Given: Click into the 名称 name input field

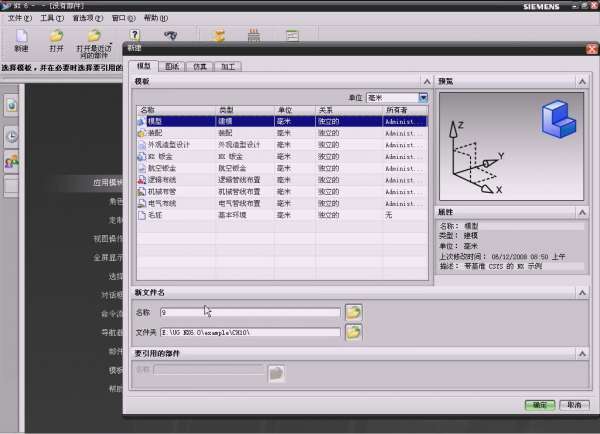Looking at the screenshot, I should [248, 312].
